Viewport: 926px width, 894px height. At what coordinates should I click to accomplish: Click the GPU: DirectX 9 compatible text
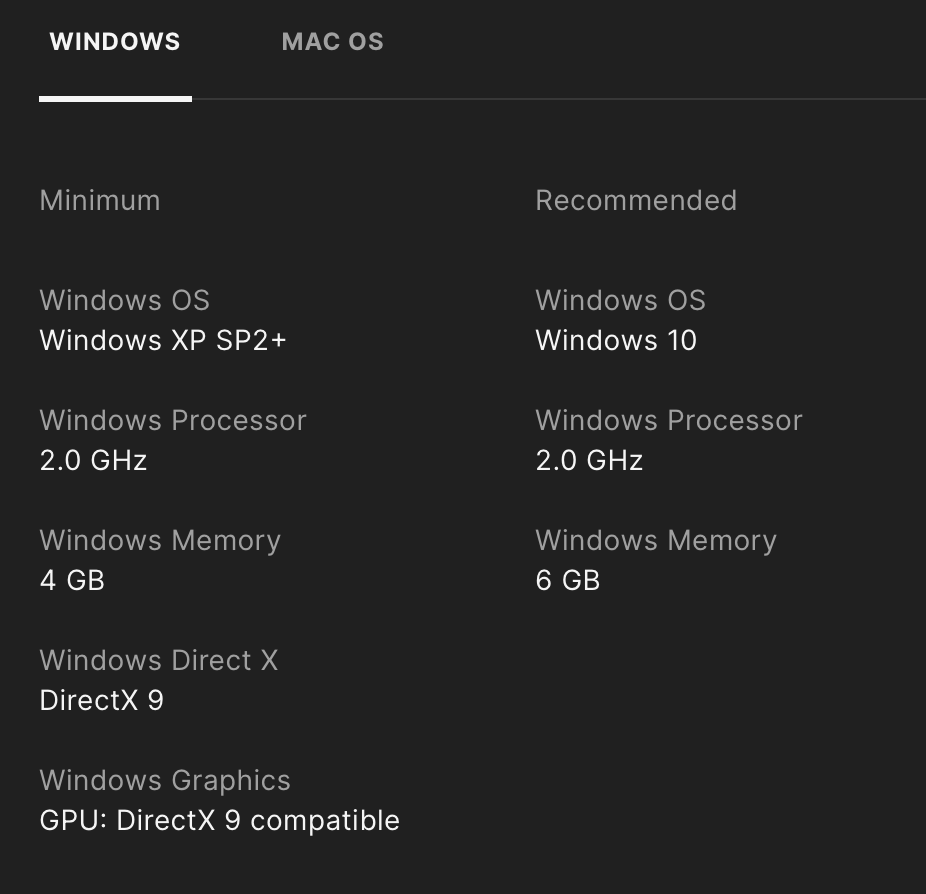coord(219,820)
